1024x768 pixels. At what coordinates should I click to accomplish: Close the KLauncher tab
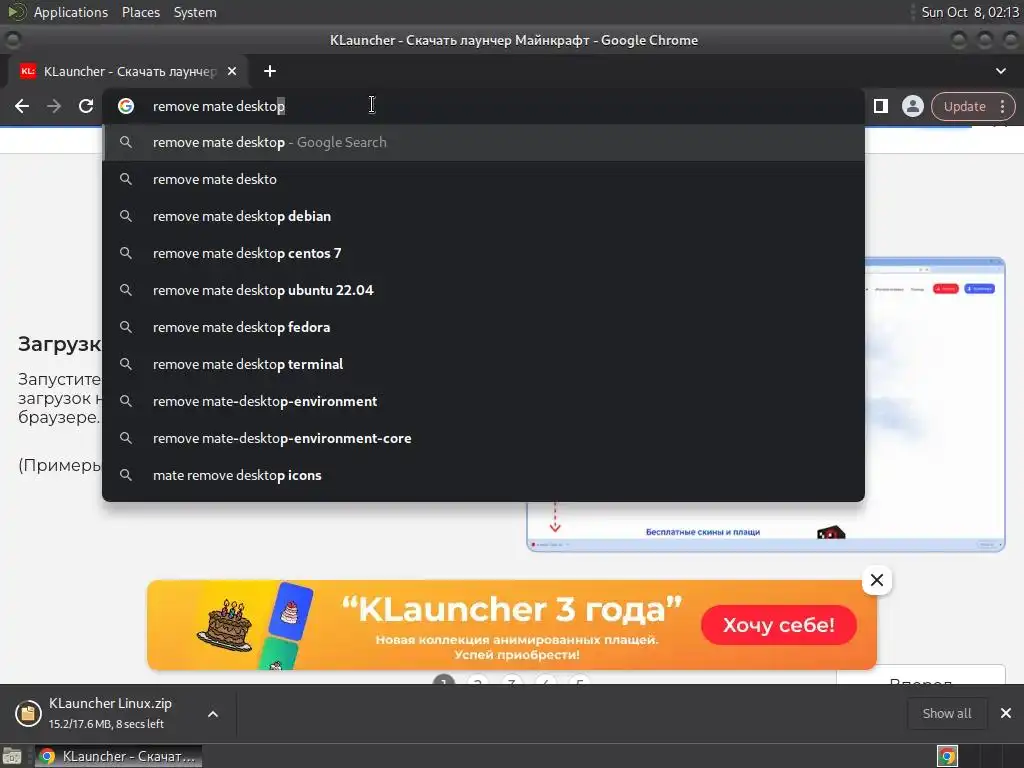(x=232, y=71)
